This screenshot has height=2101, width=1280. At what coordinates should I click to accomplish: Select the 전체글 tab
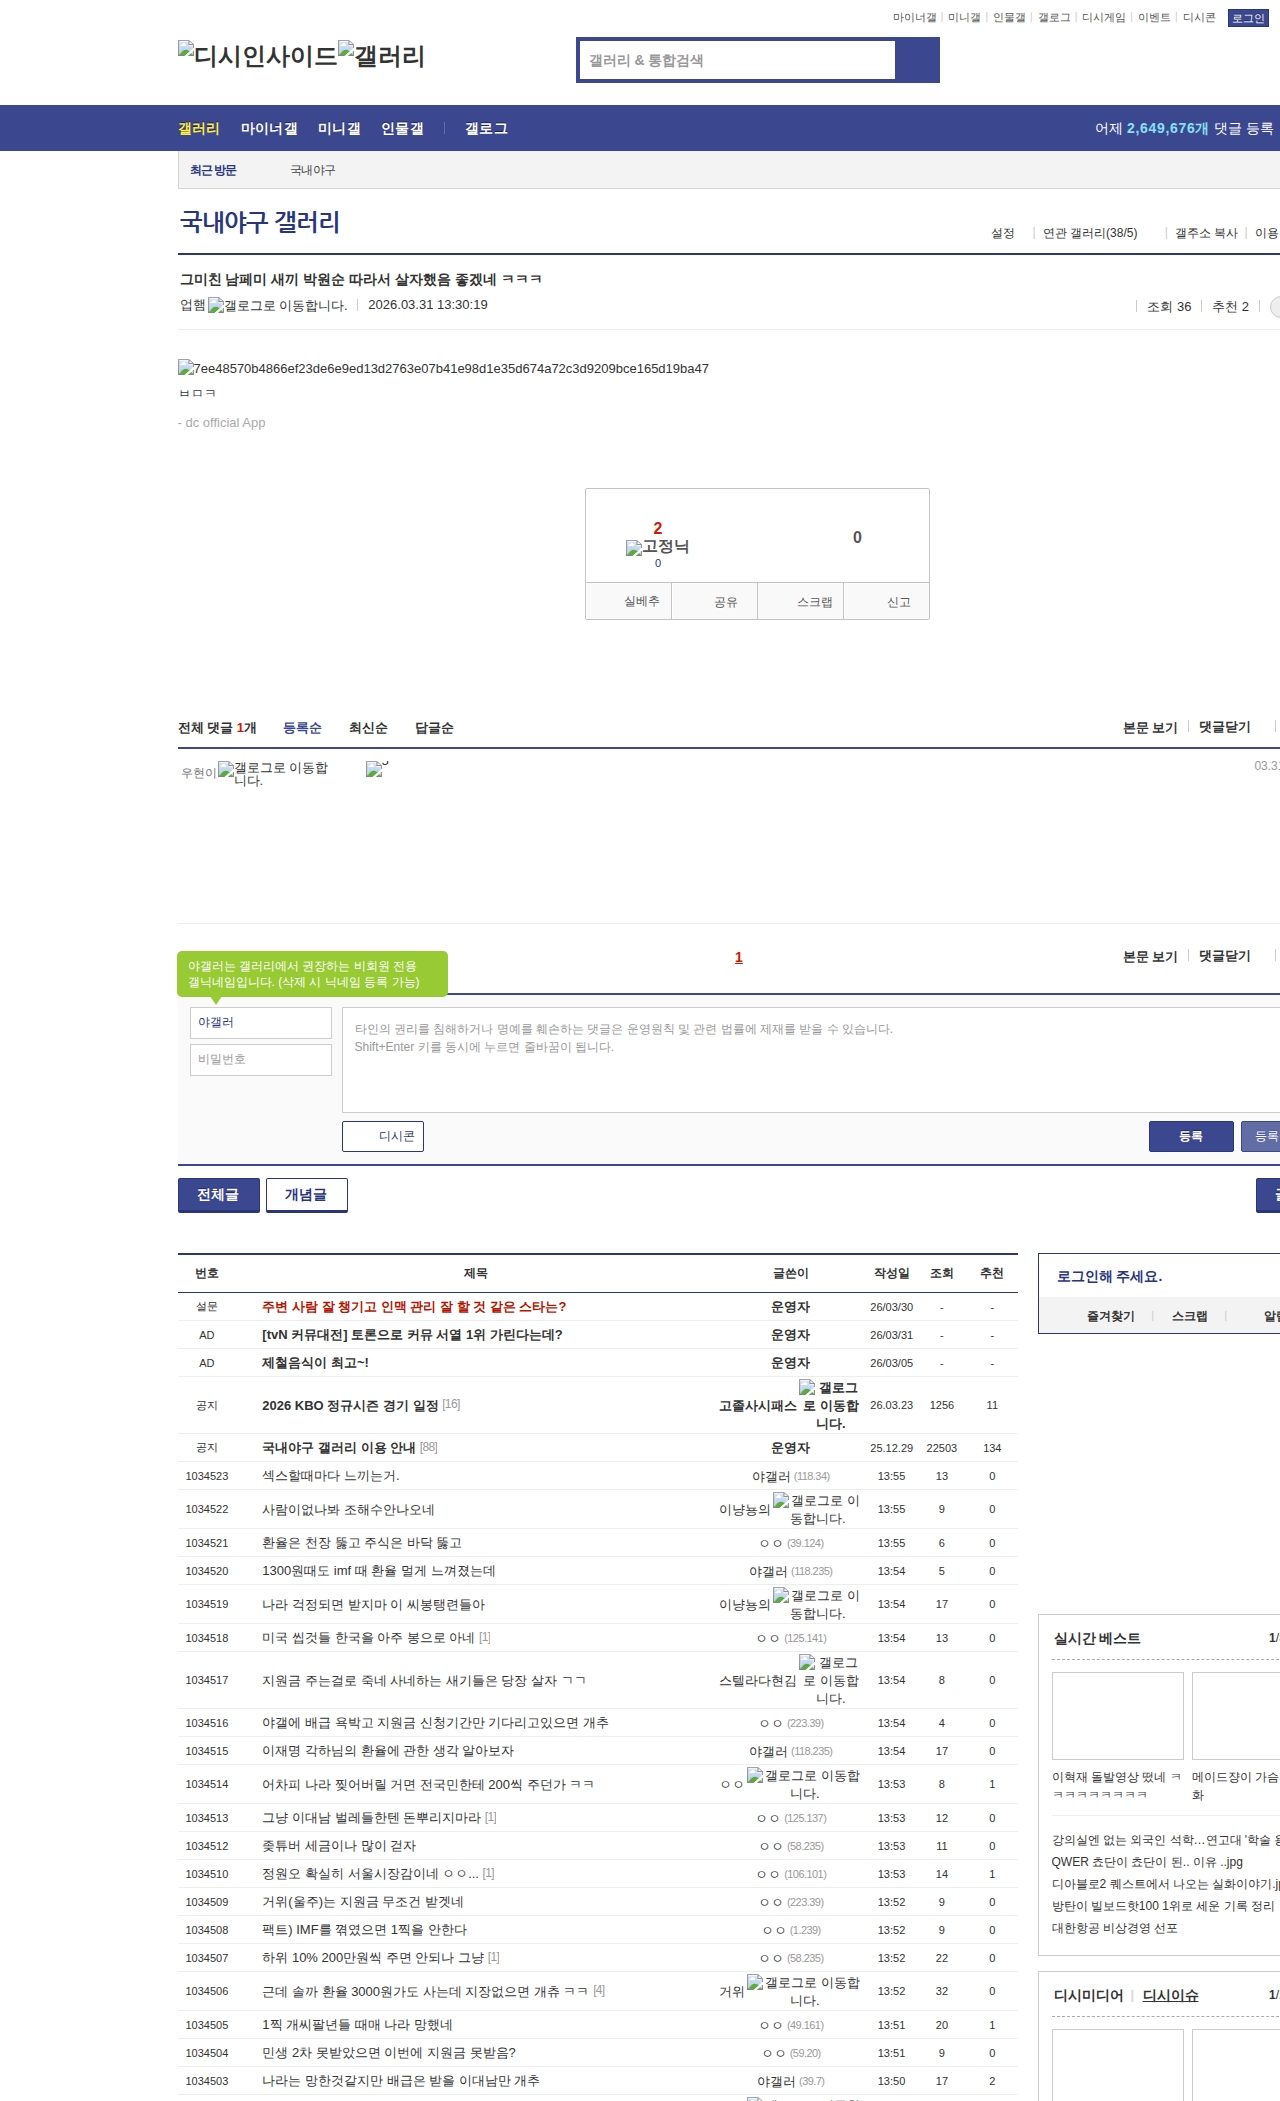(x=218, y=1195)
